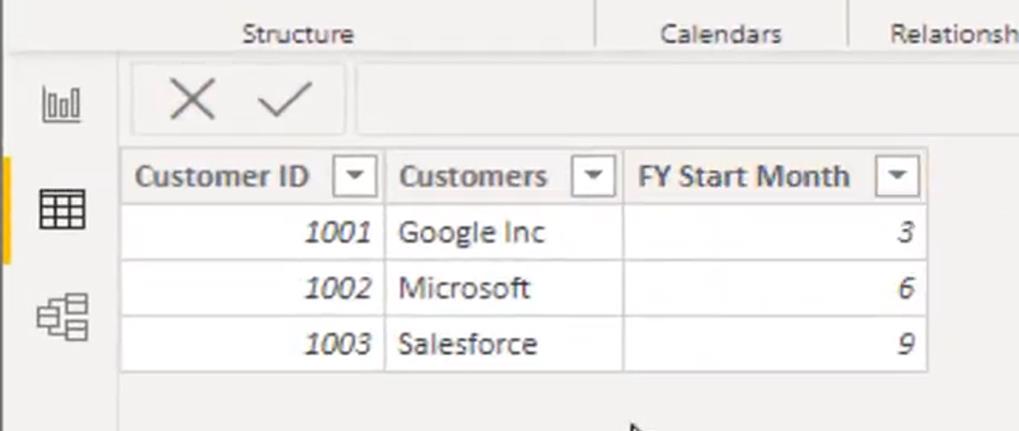Image resolution: width=1019 pixels, height=431 pixels.
Task: Open Customers column filter dropdown
Action: [x=593, y=176]
